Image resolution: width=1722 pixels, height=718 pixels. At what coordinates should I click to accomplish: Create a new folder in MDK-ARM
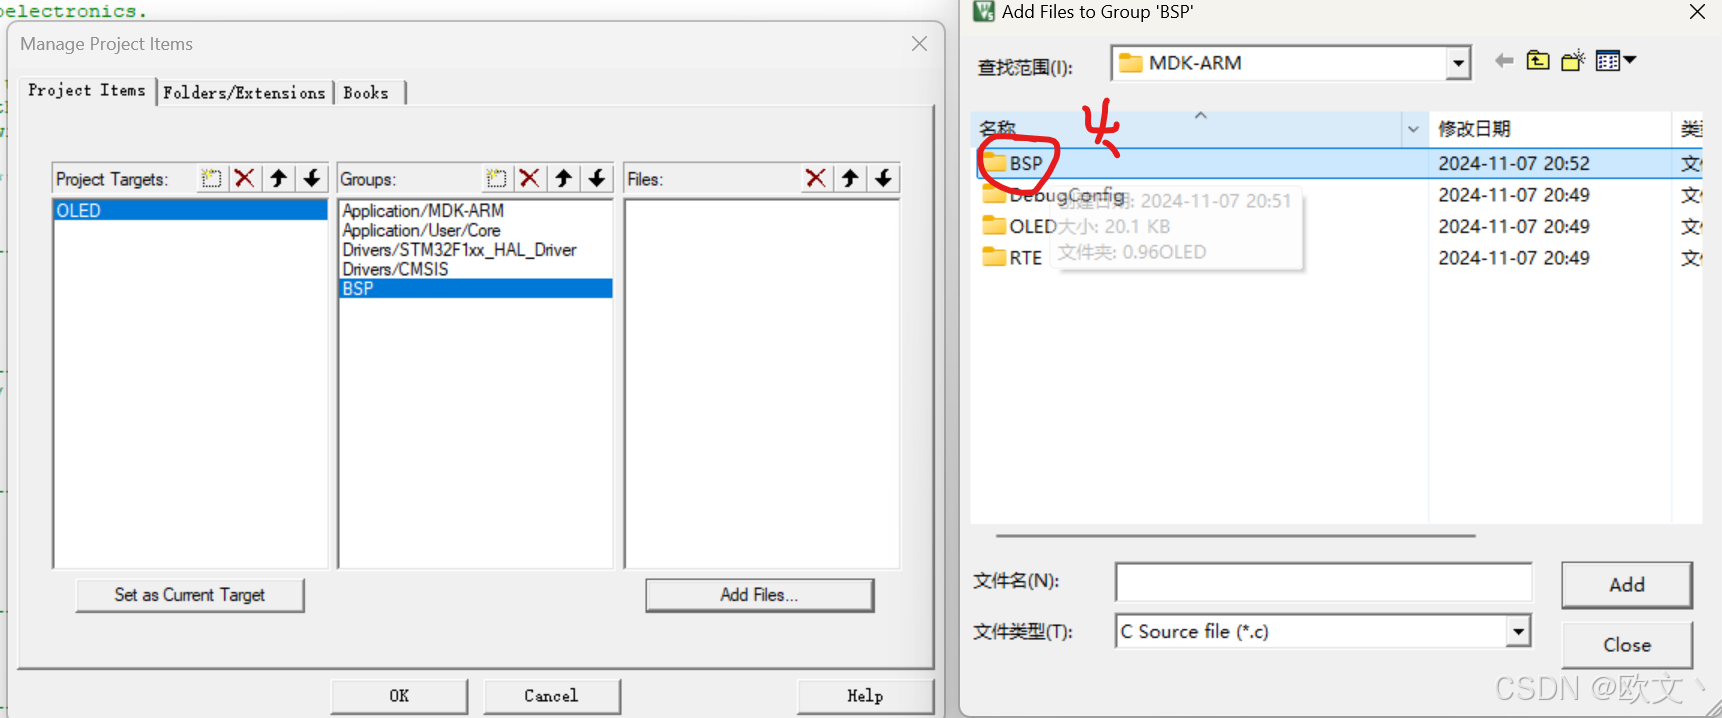click(x=1573, y=61)
